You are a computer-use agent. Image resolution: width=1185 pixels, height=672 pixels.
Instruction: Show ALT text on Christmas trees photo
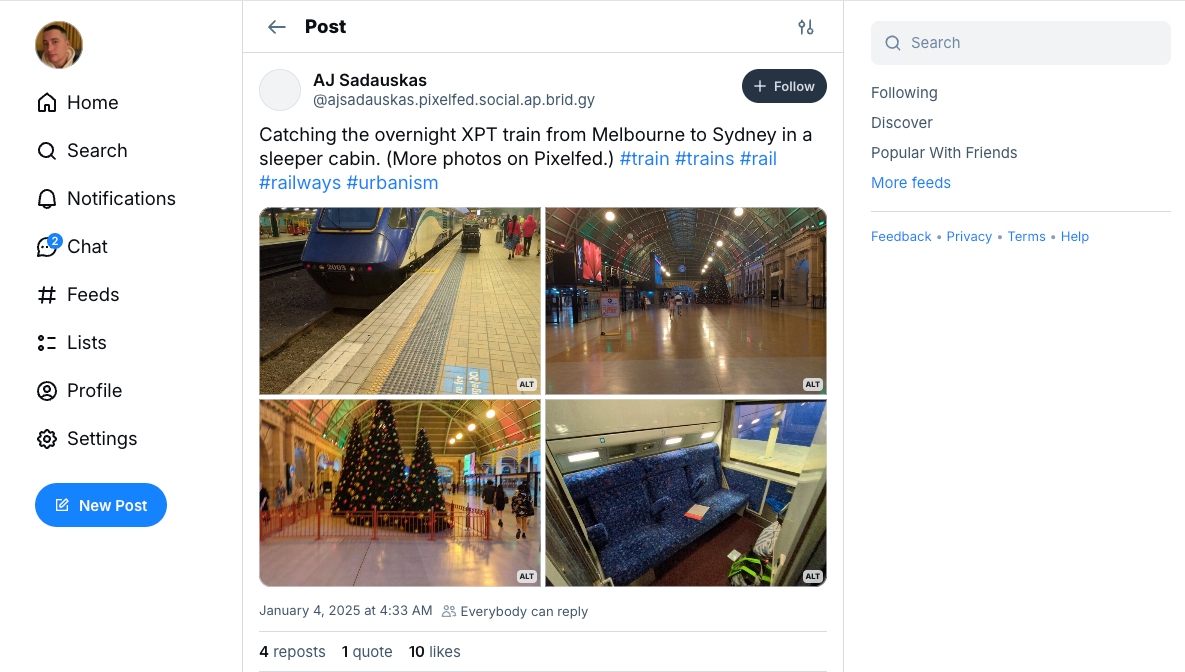pos(527,576)
